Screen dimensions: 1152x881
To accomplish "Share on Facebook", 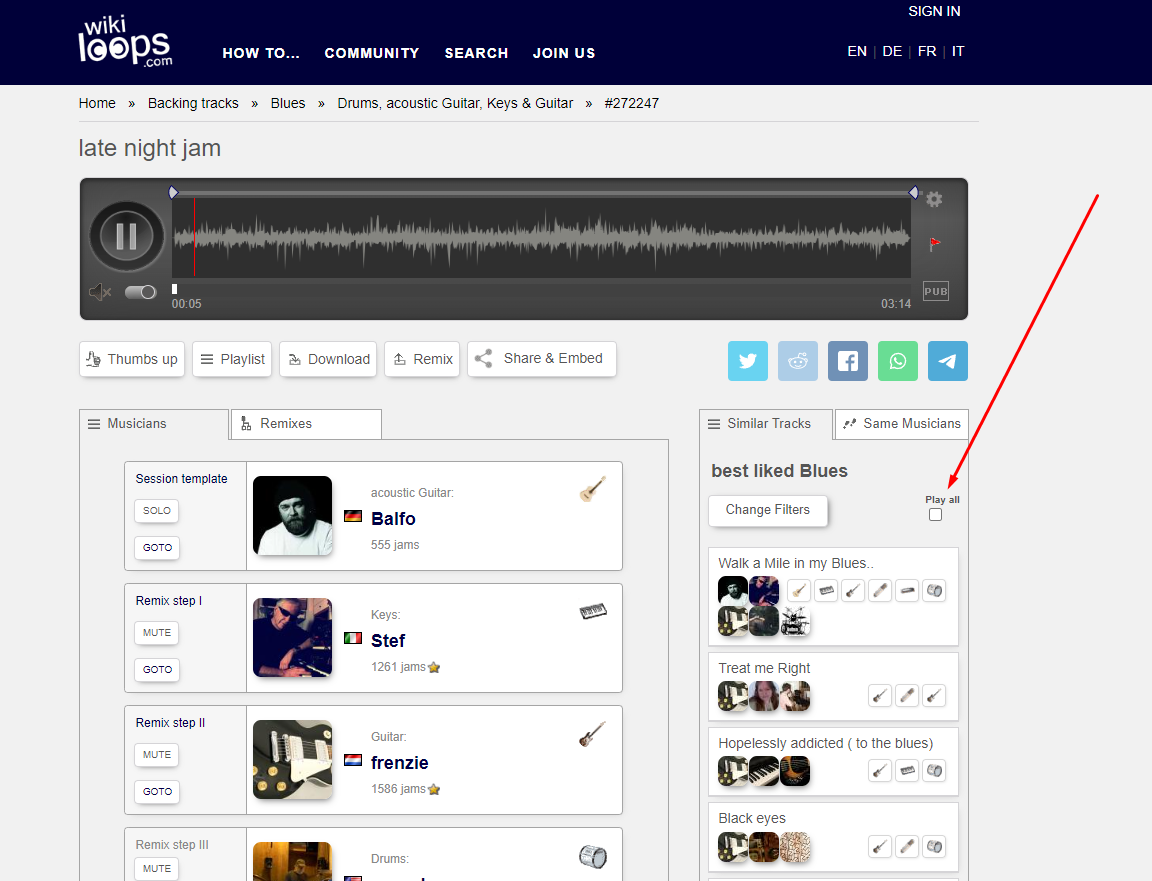I will point(848,361).
